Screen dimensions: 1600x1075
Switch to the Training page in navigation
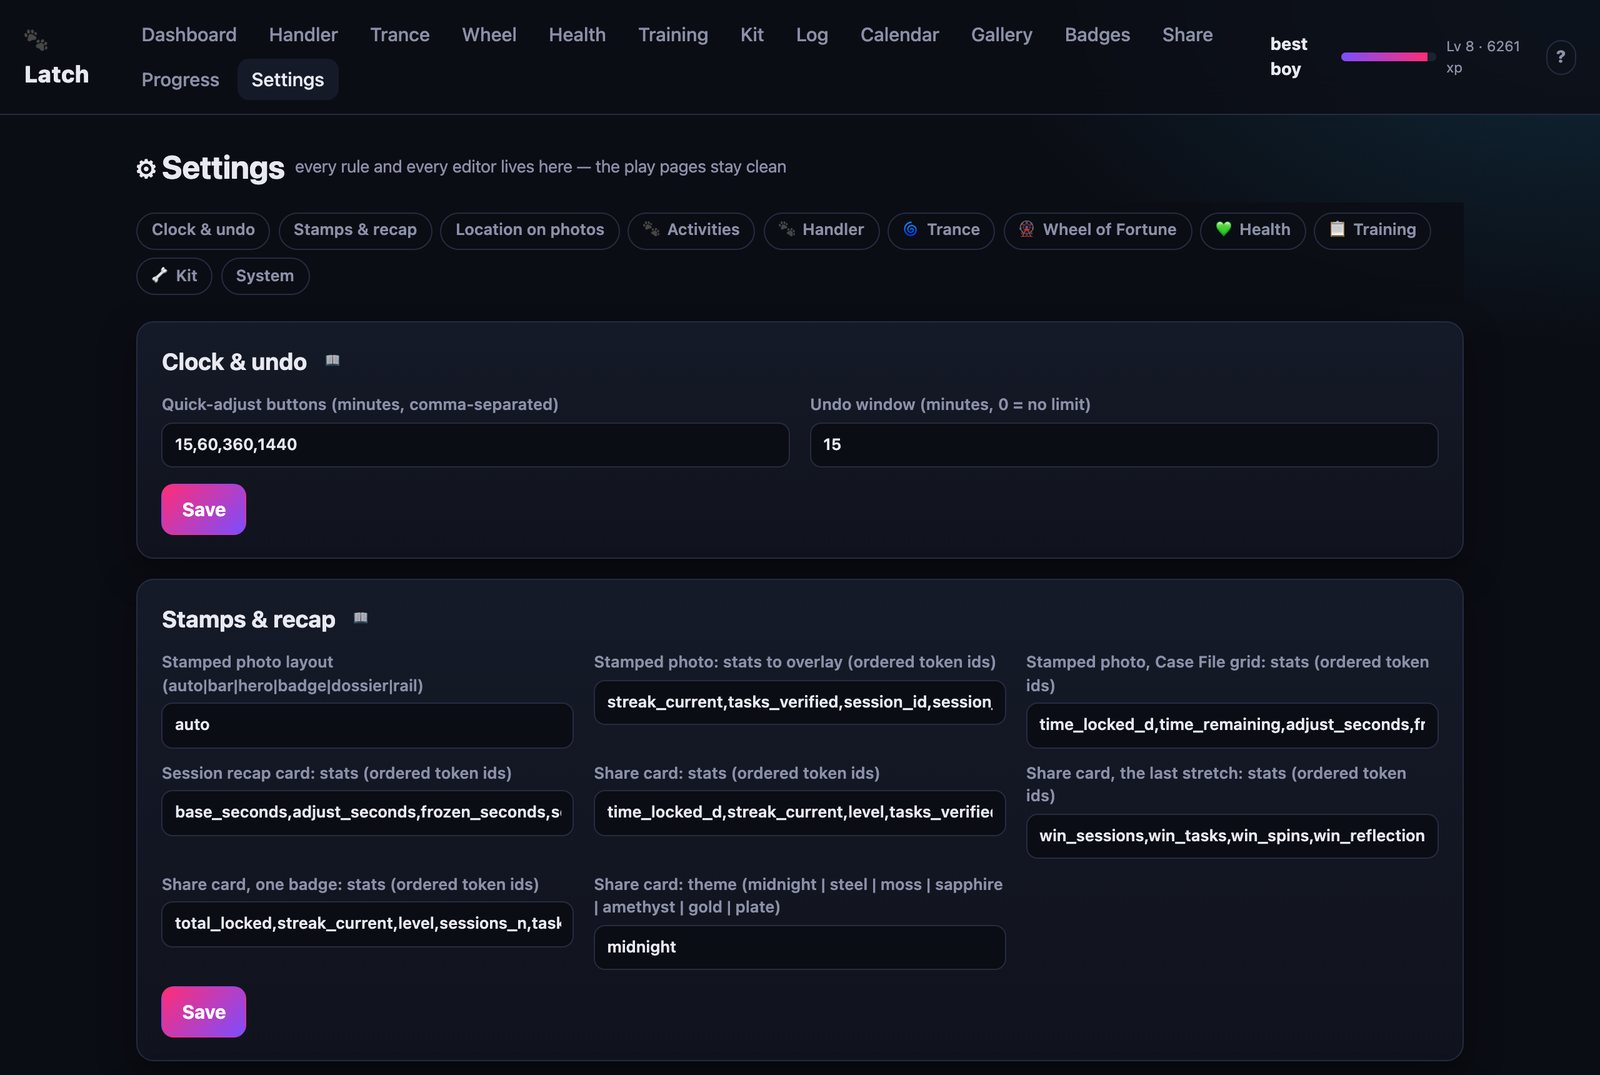[673, 35]
